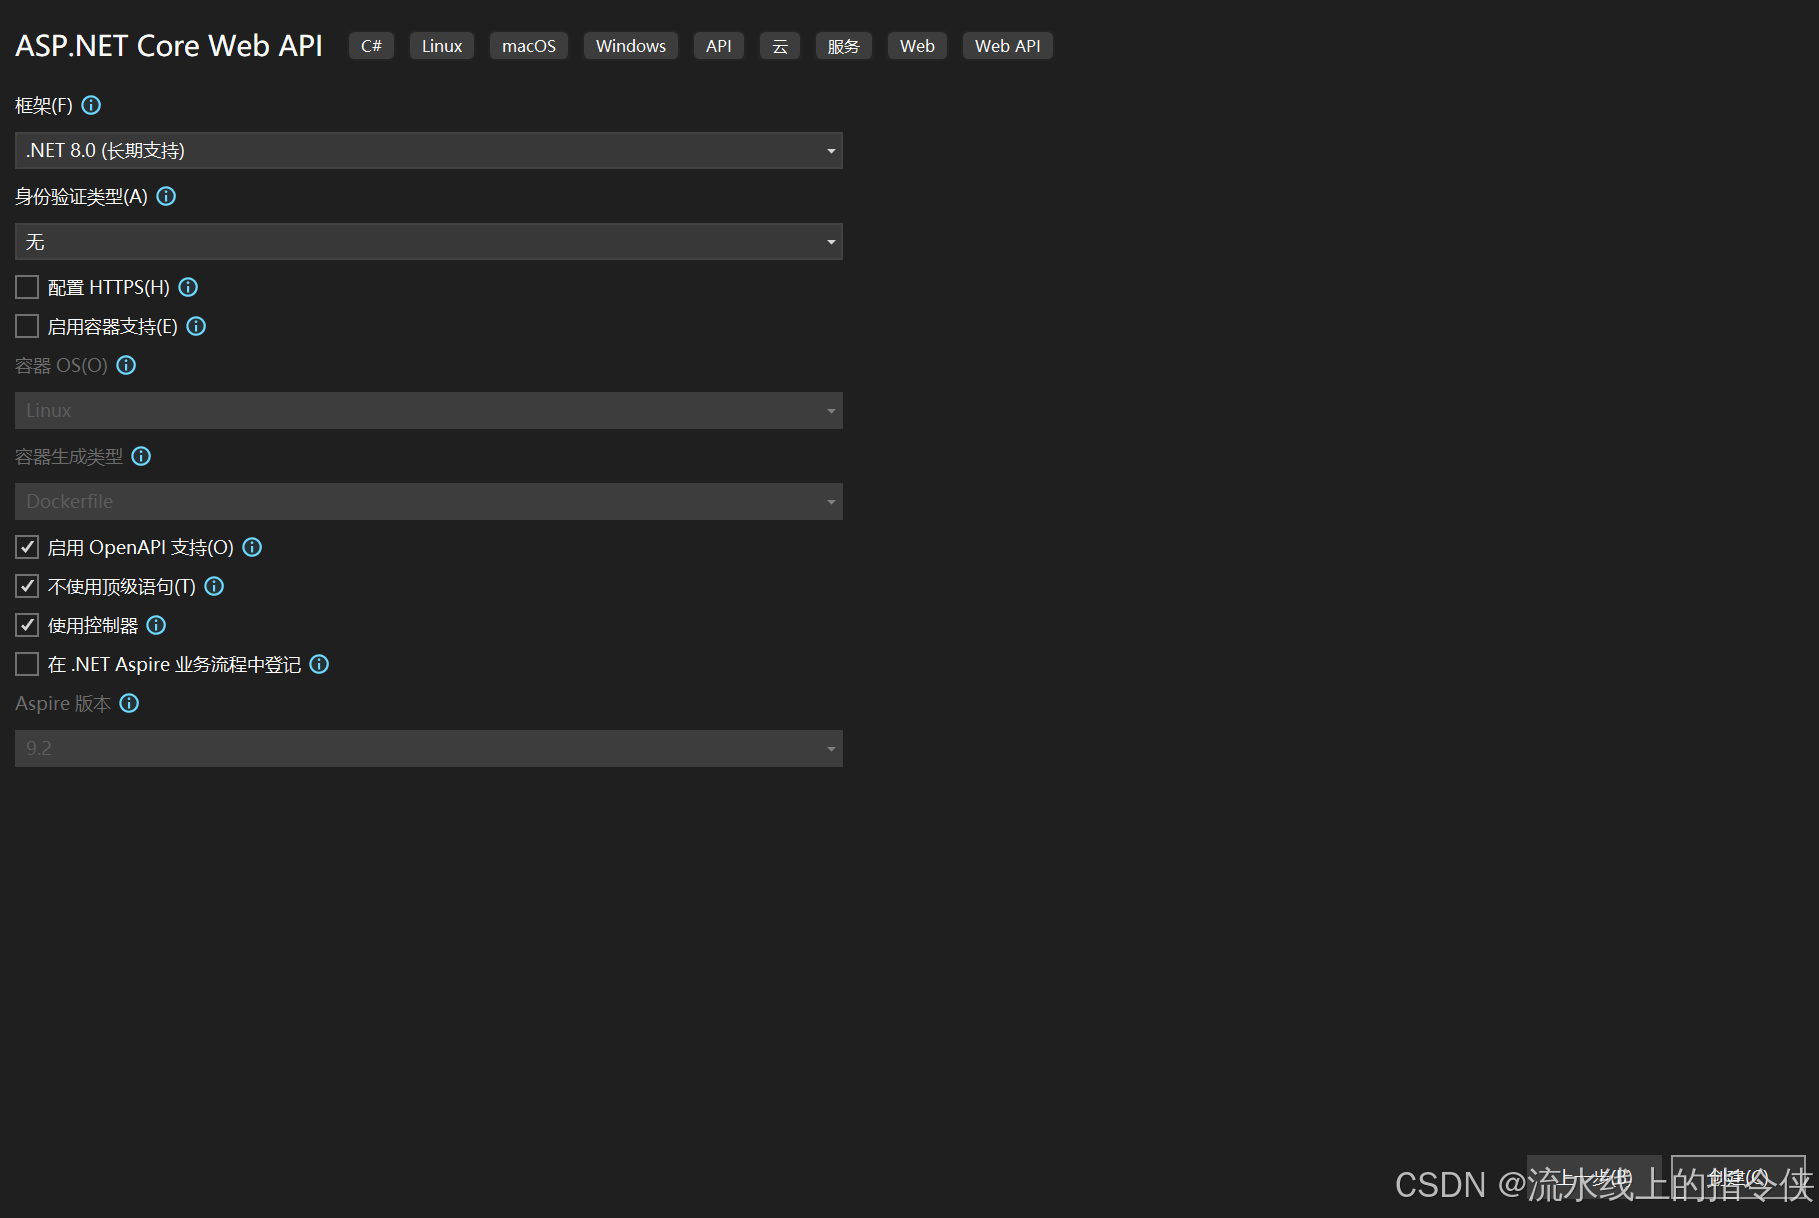The image size is (1819, 1218).
Task: Click the info icon after .NET Aspire 业务流程中登记
Action: tap(319, 664)
